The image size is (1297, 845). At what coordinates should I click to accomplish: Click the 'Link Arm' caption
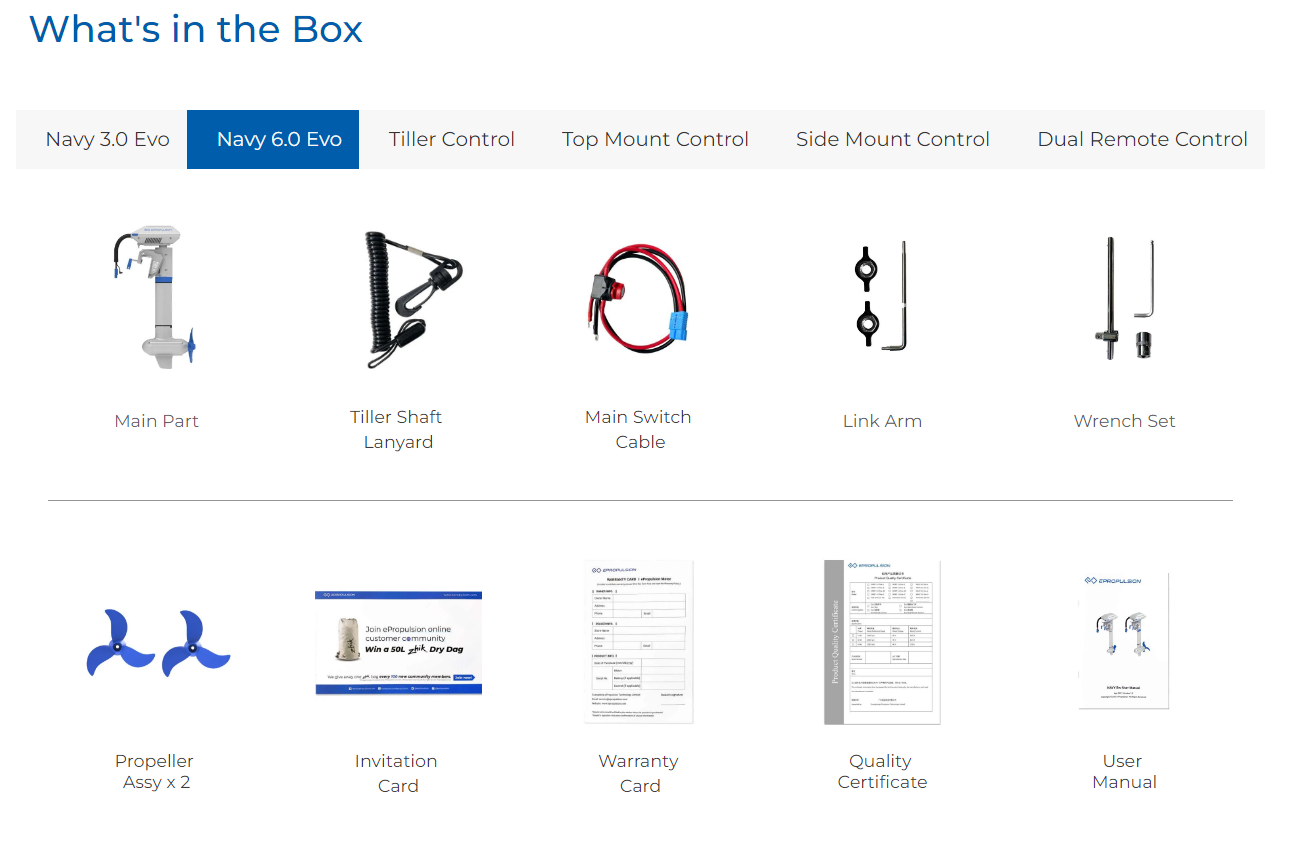pyautogui.click(x=882, y=421)
